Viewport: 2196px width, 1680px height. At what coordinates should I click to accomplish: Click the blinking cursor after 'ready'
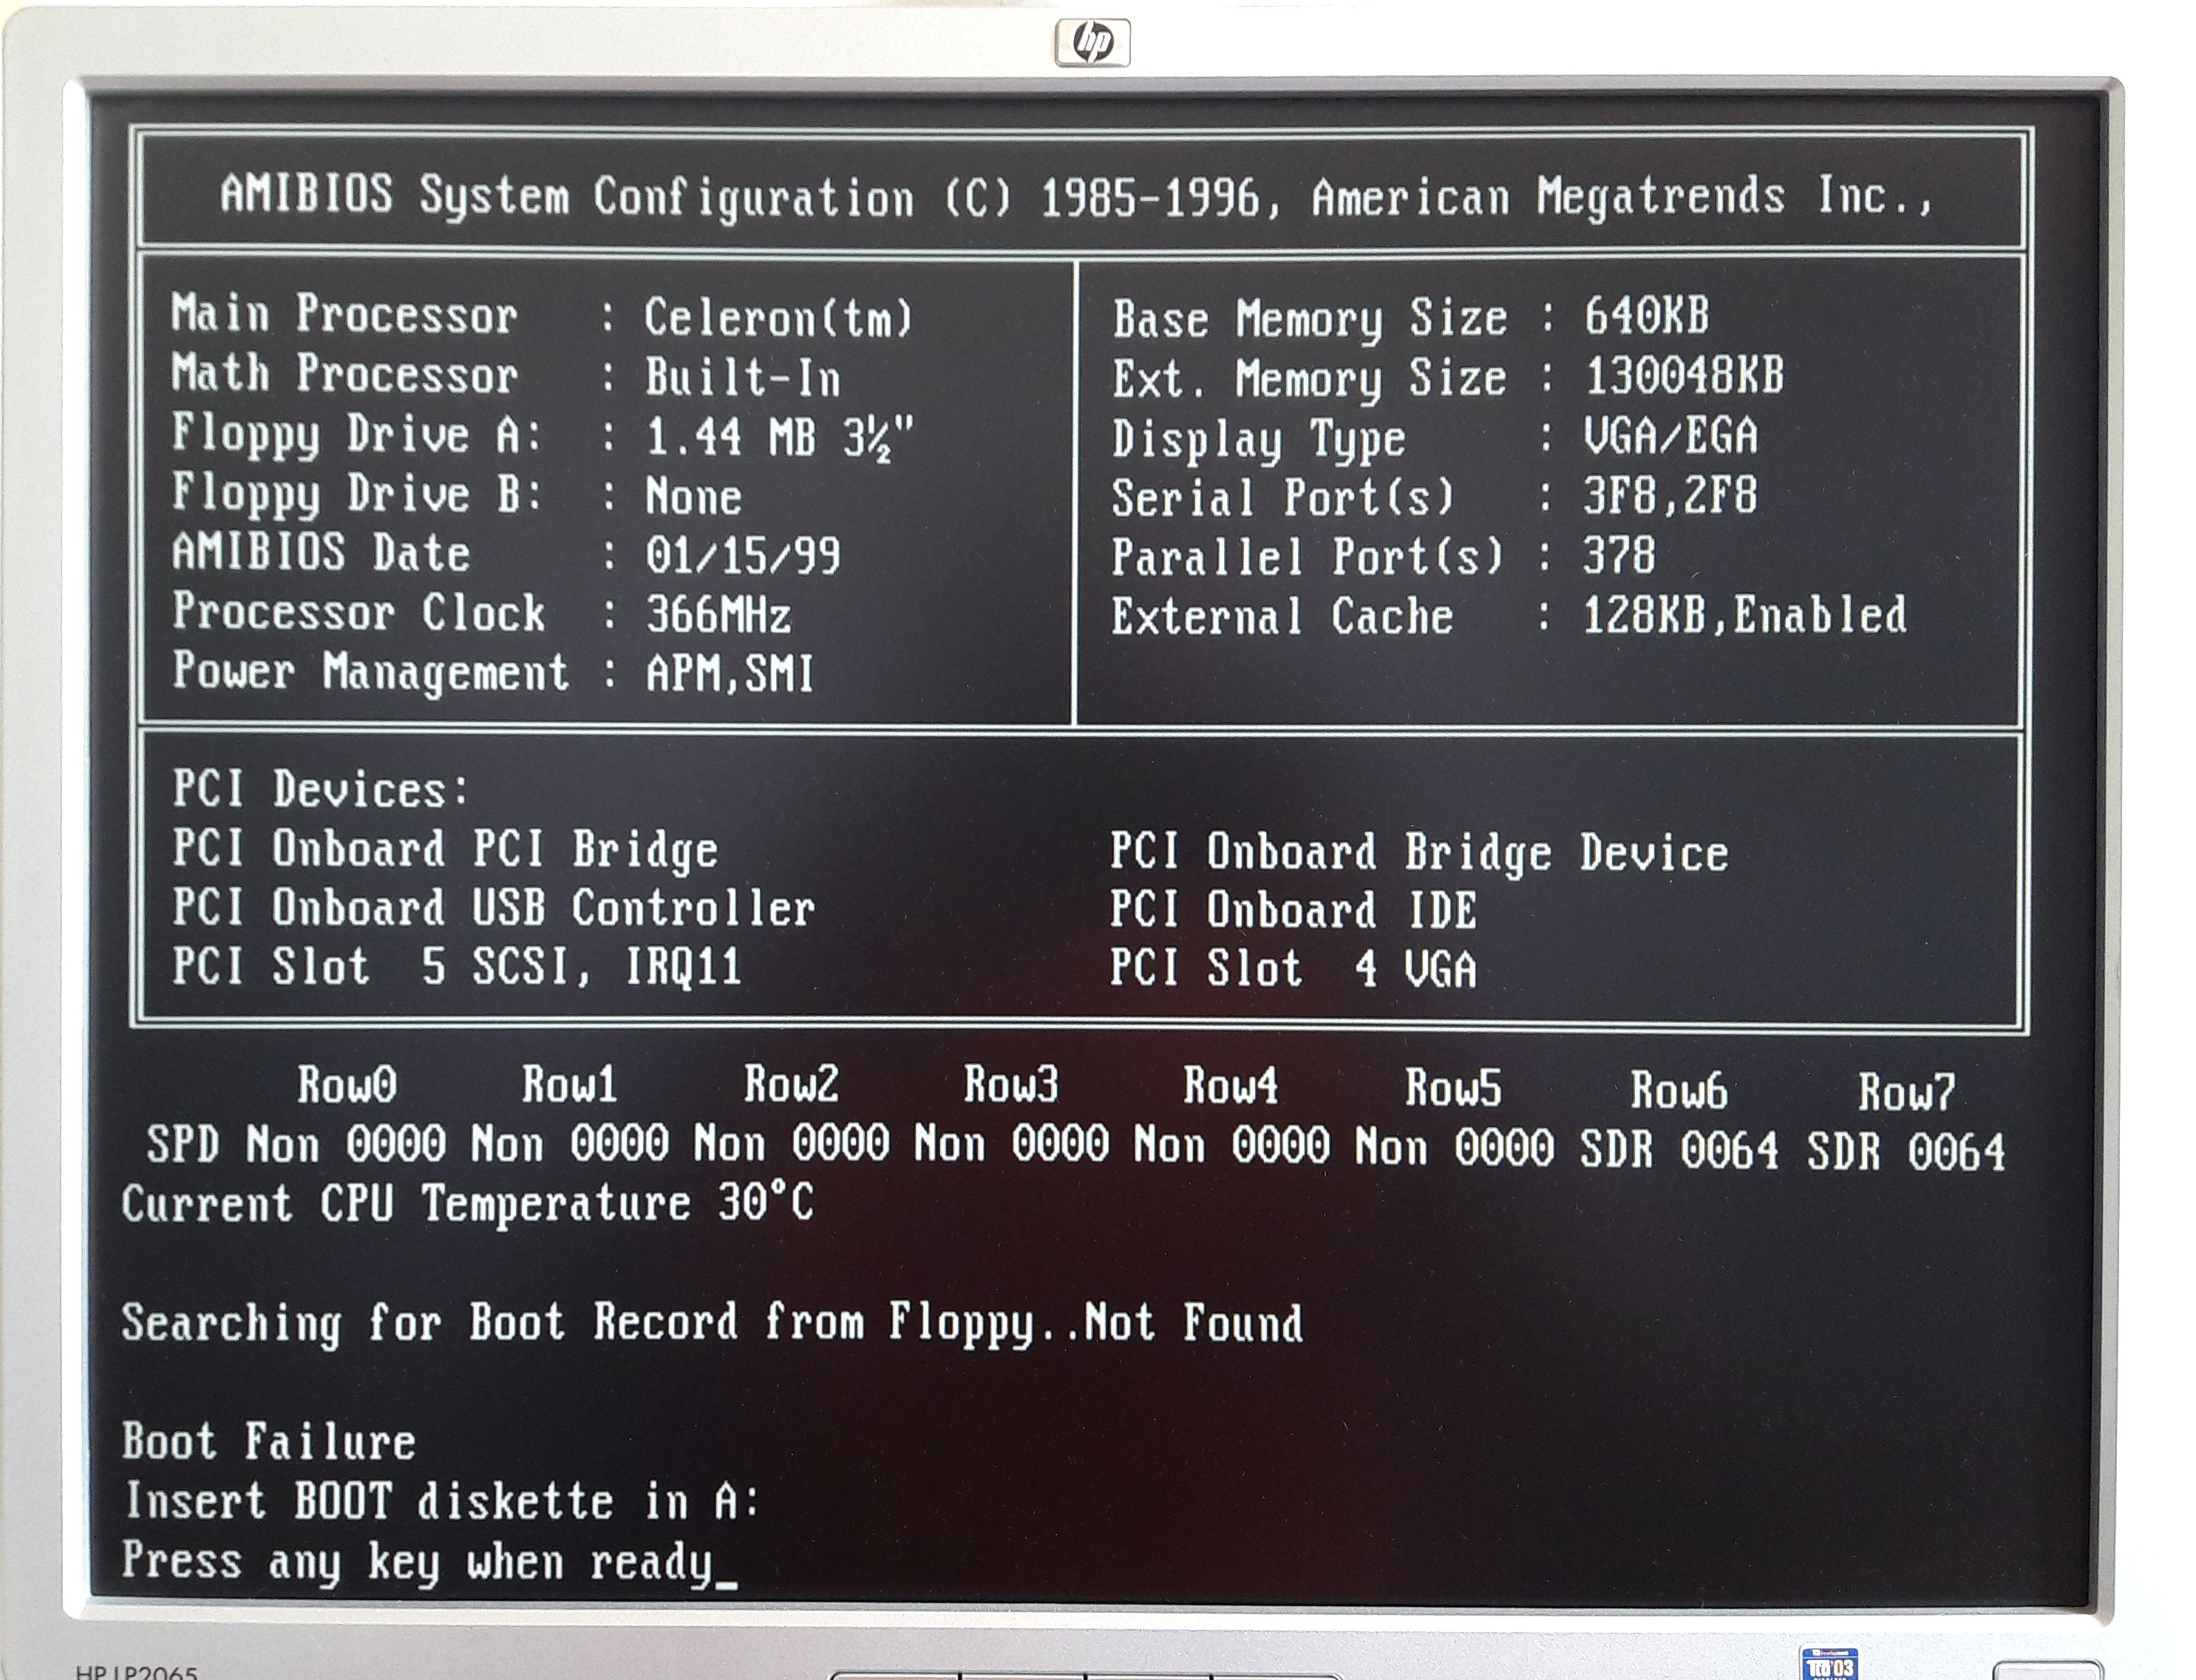point(727,1583)
